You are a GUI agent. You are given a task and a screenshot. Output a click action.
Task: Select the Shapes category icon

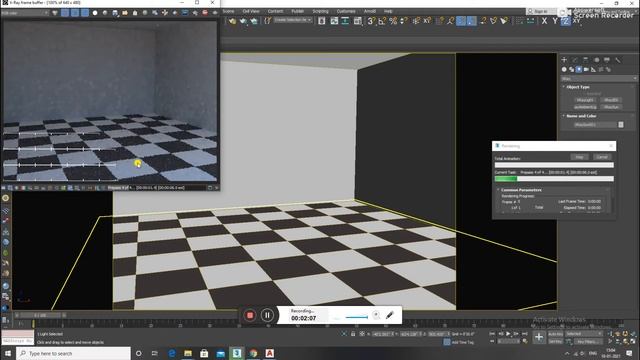tap(571, 69)
